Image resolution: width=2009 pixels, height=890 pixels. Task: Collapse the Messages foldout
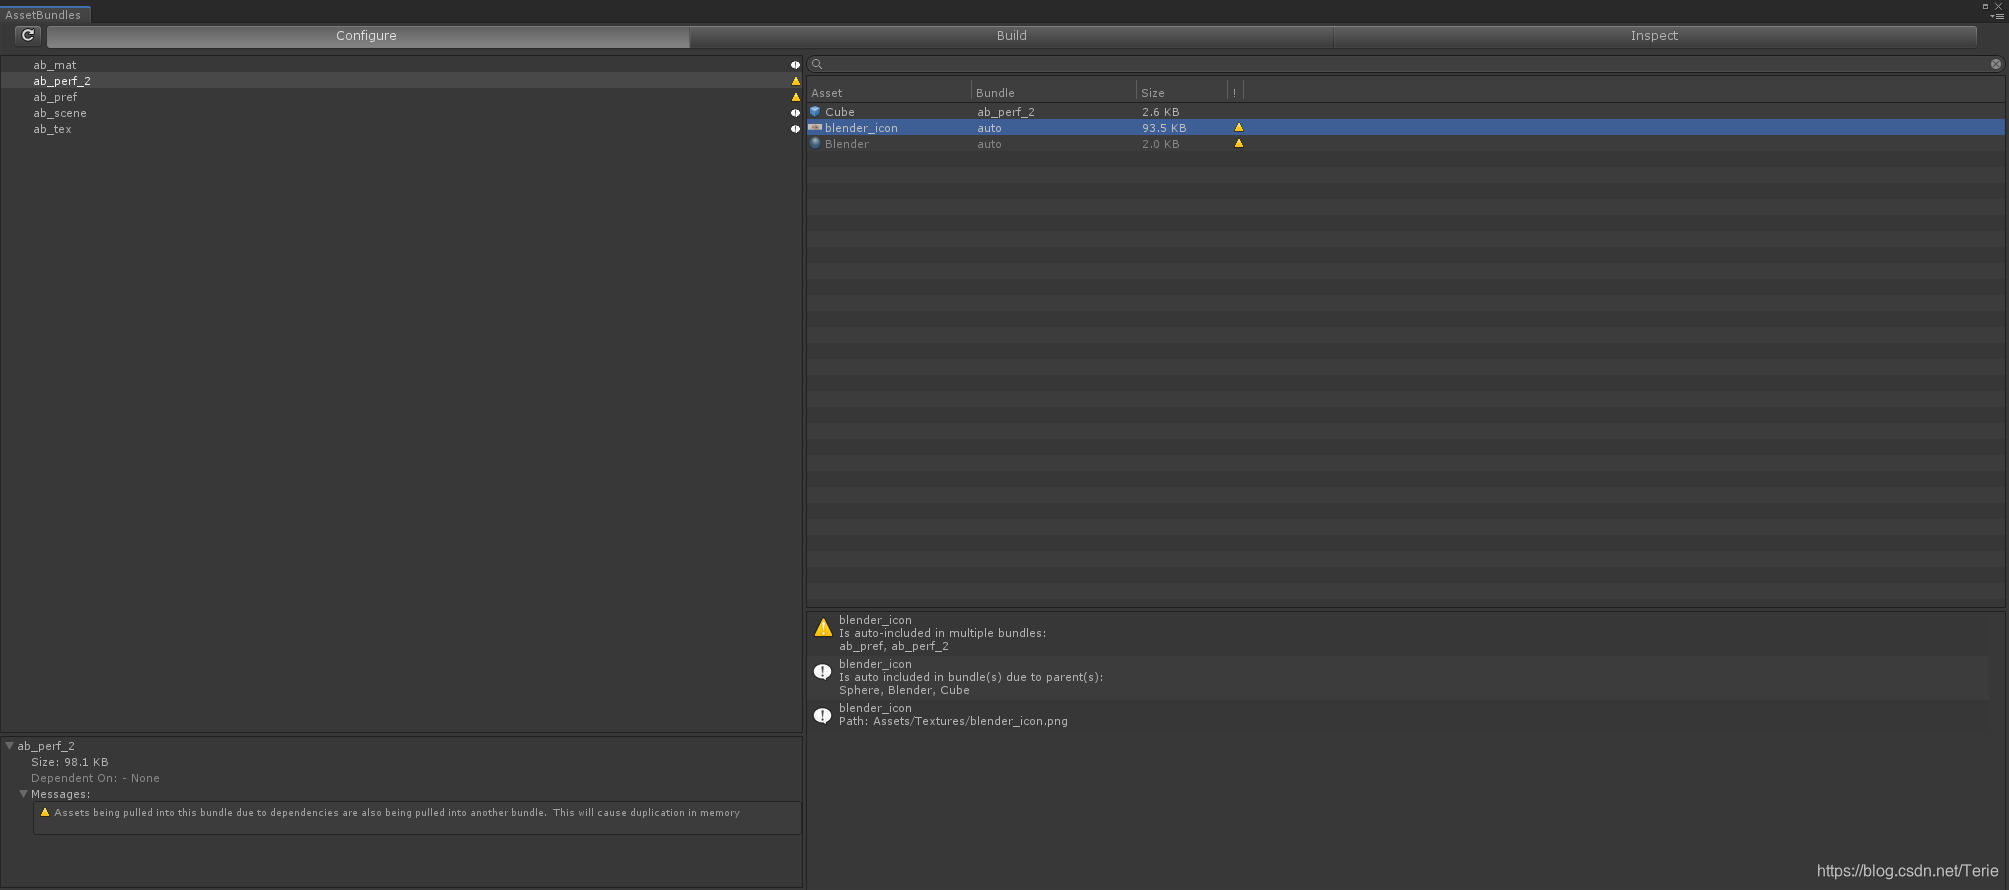[23, 794]
